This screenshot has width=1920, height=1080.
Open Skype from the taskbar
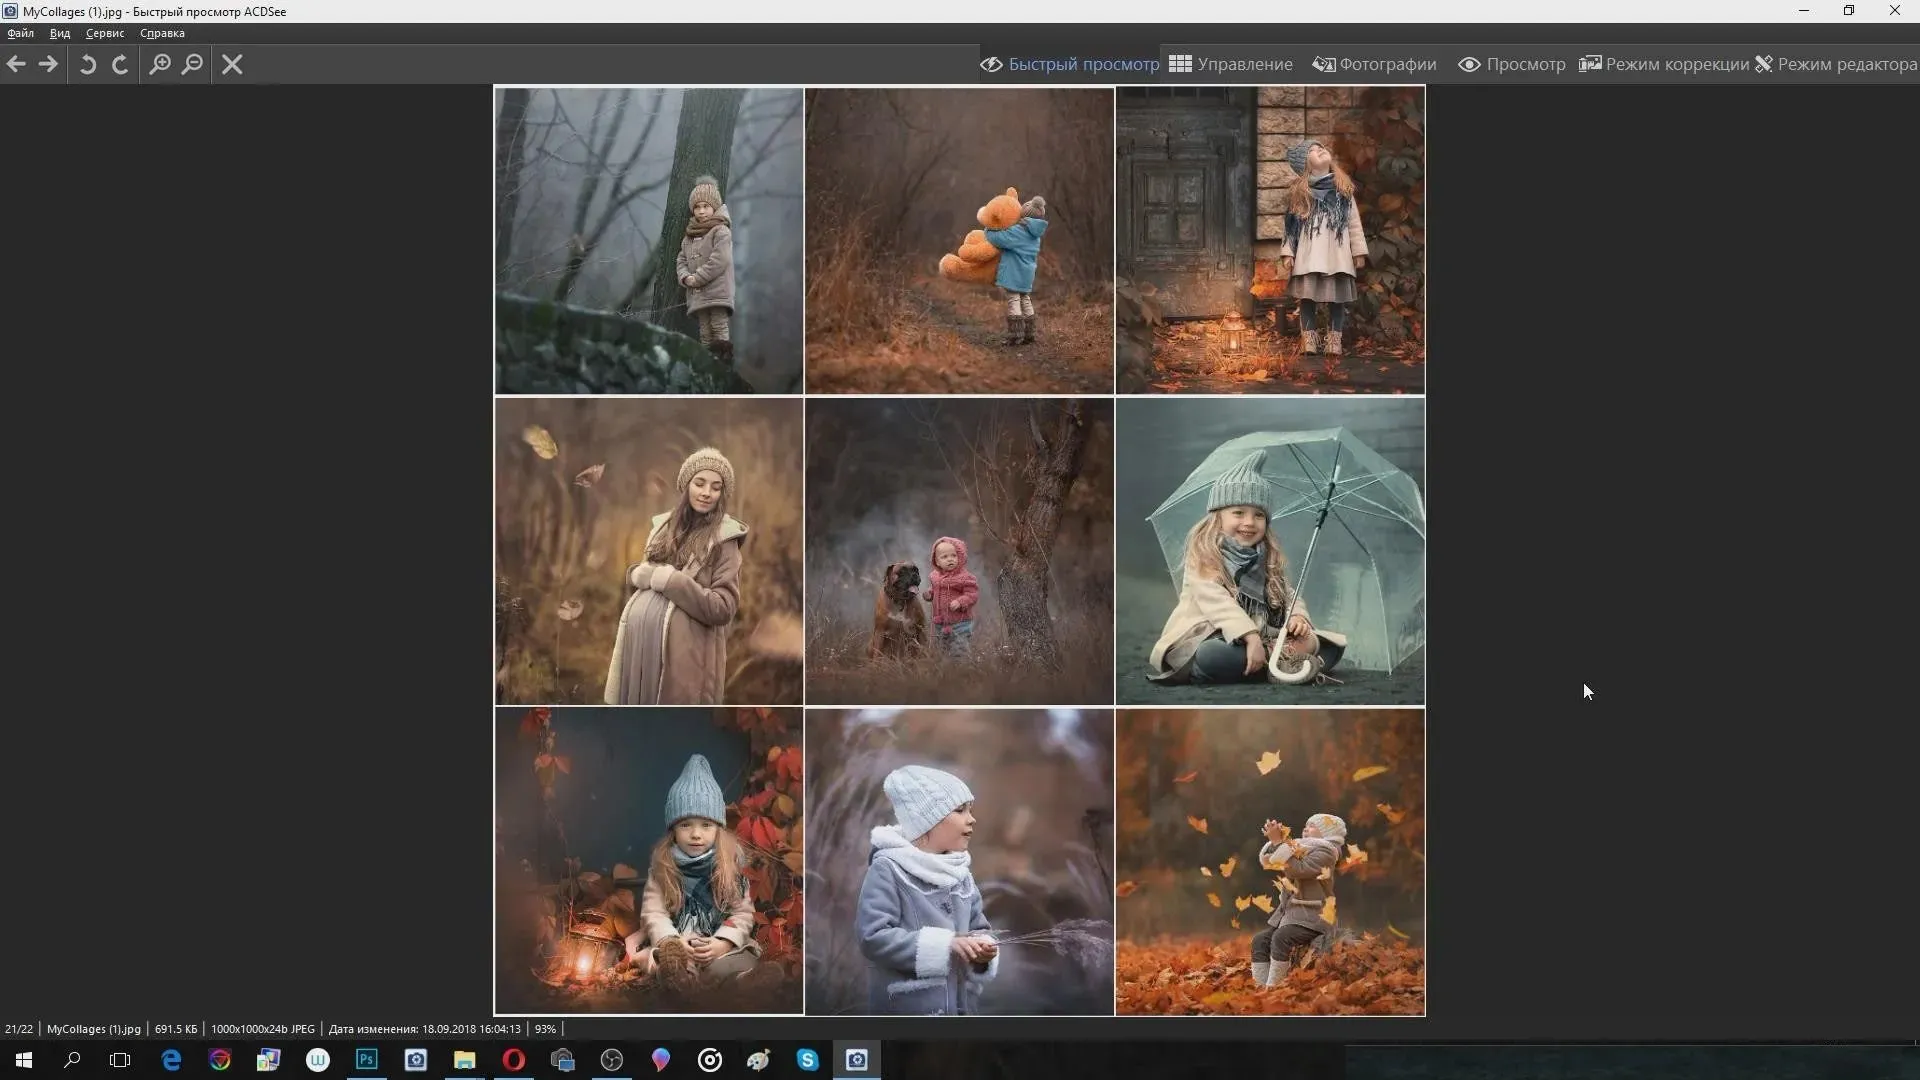point(808,1060)
